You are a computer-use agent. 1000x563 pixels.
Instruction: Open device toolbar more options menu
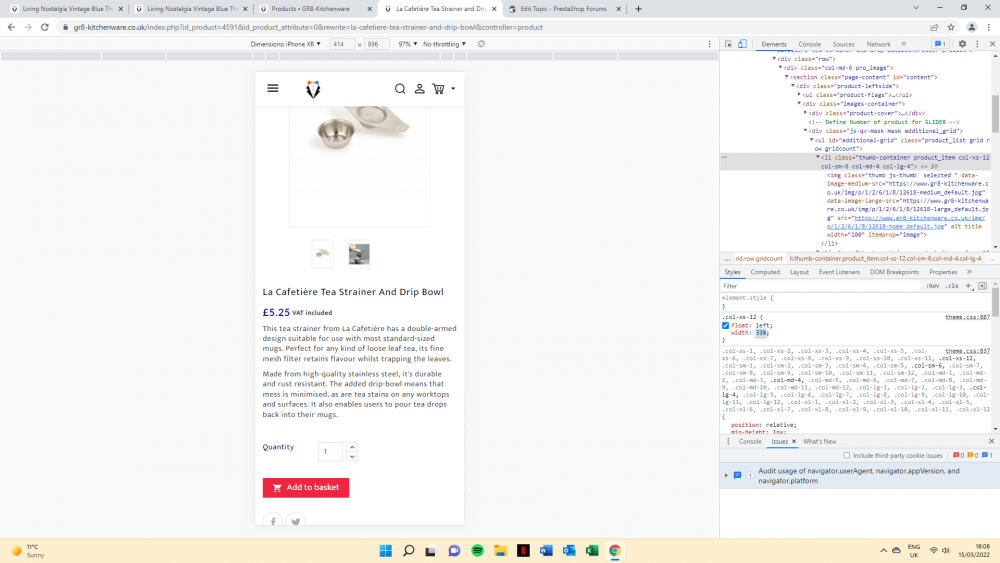coord(709,44)
